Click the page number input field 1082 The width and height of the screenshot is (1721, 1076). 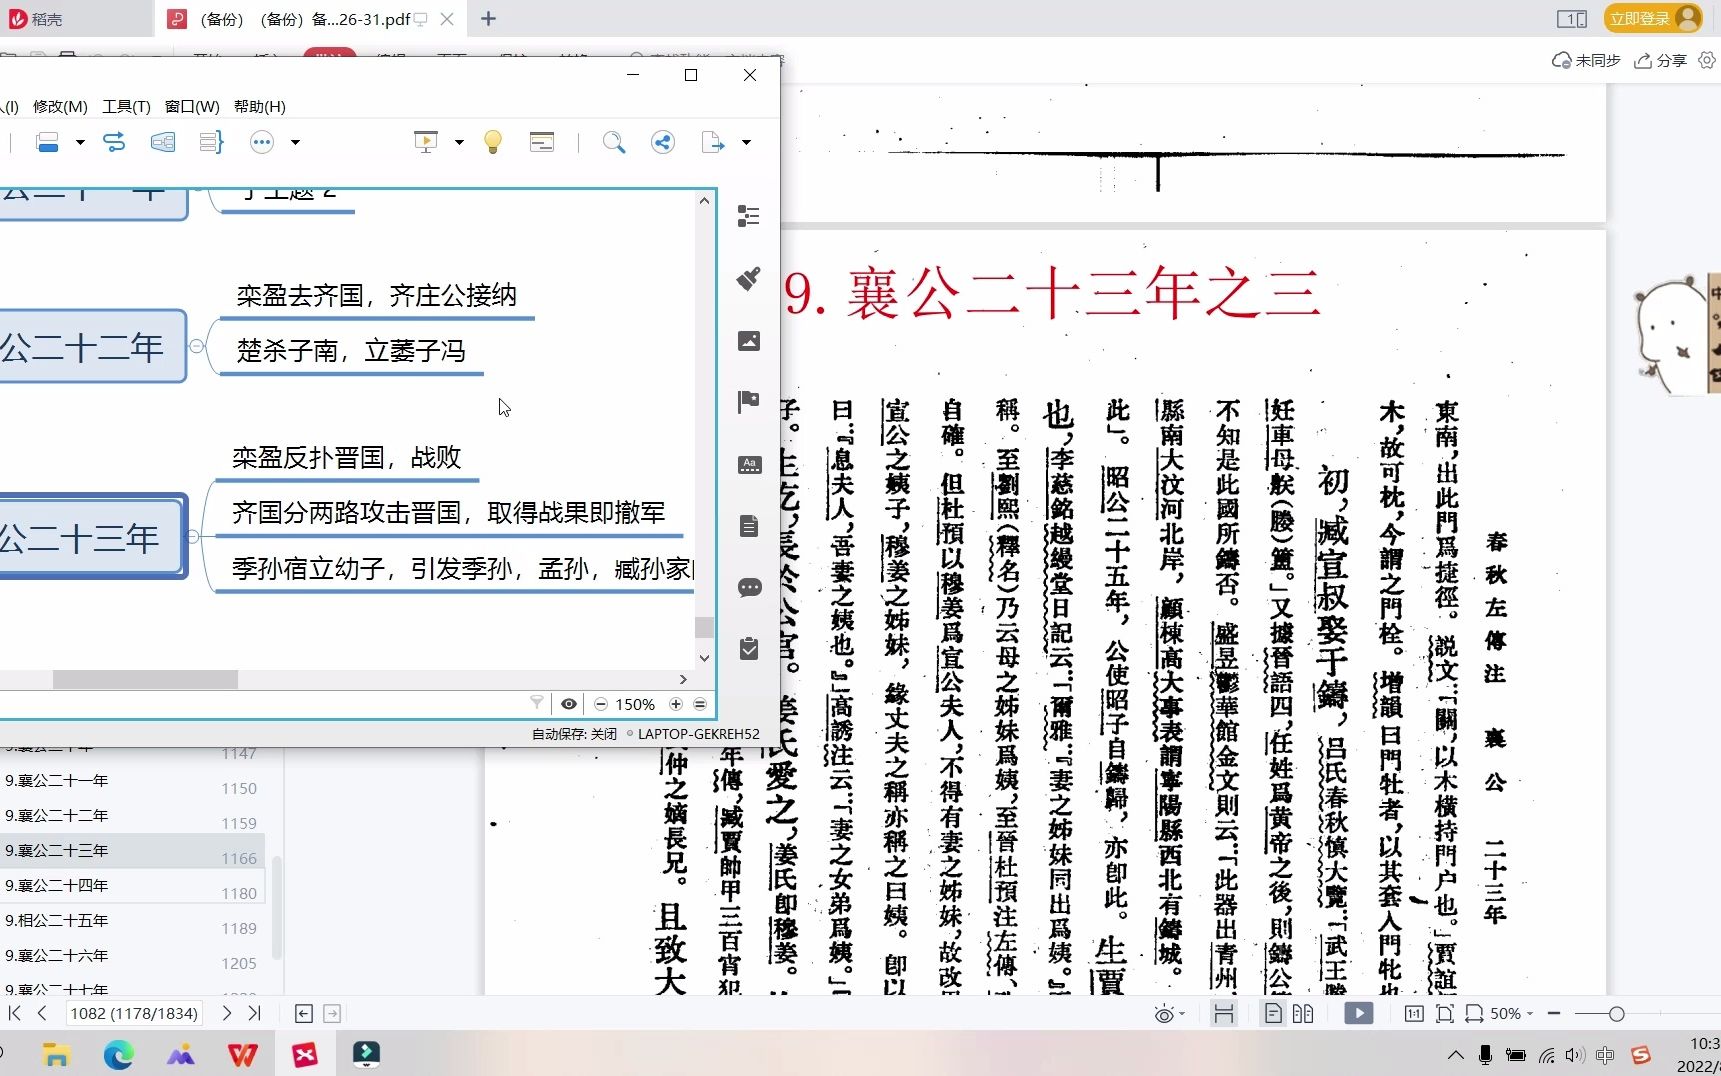[x=134, y=1013]
